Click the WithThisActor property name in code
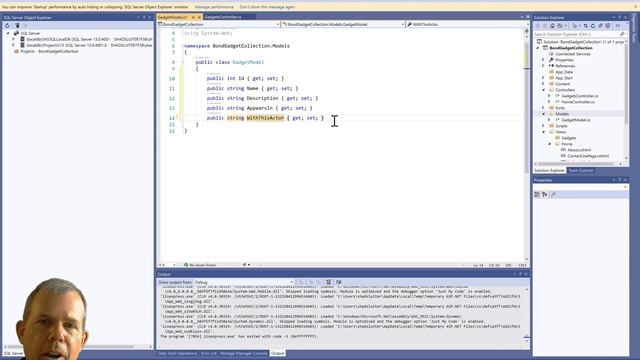The height and width of the screenshot is (360, 640). 265,118
